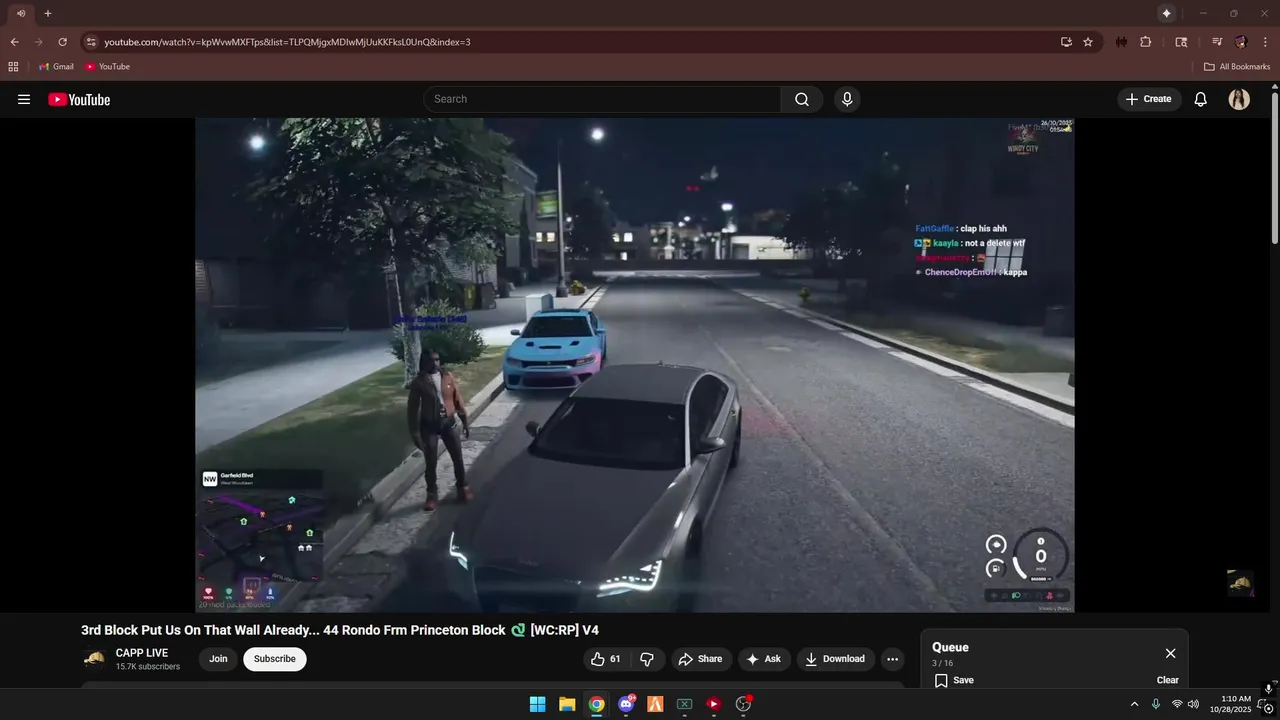1280x720 pixels.
Task: Open YouTube notifications bell
Action: (x=1201, y=99)
